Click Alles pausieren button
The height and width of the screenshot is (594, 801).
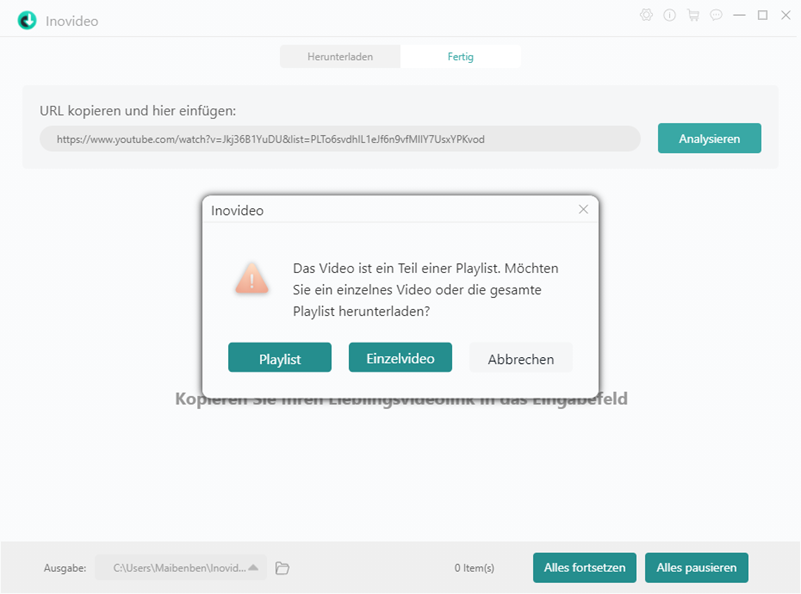696,567
